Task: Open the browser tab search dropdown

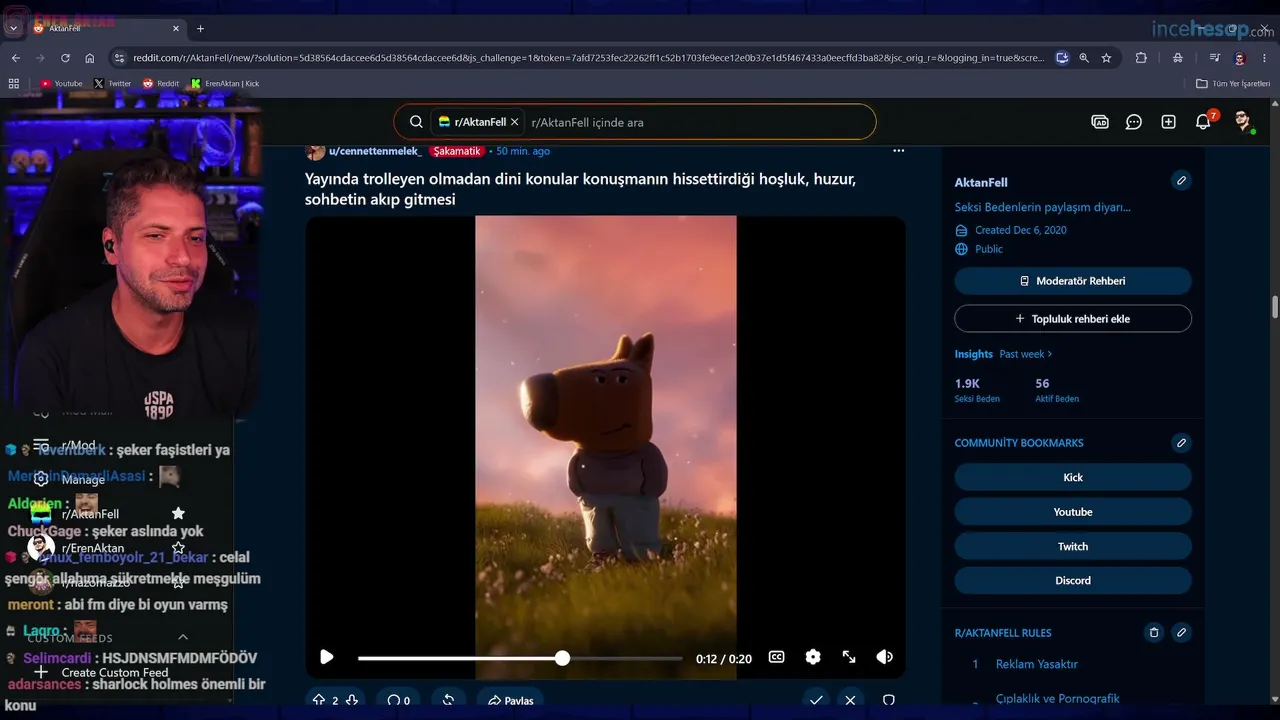Action: 13,28
